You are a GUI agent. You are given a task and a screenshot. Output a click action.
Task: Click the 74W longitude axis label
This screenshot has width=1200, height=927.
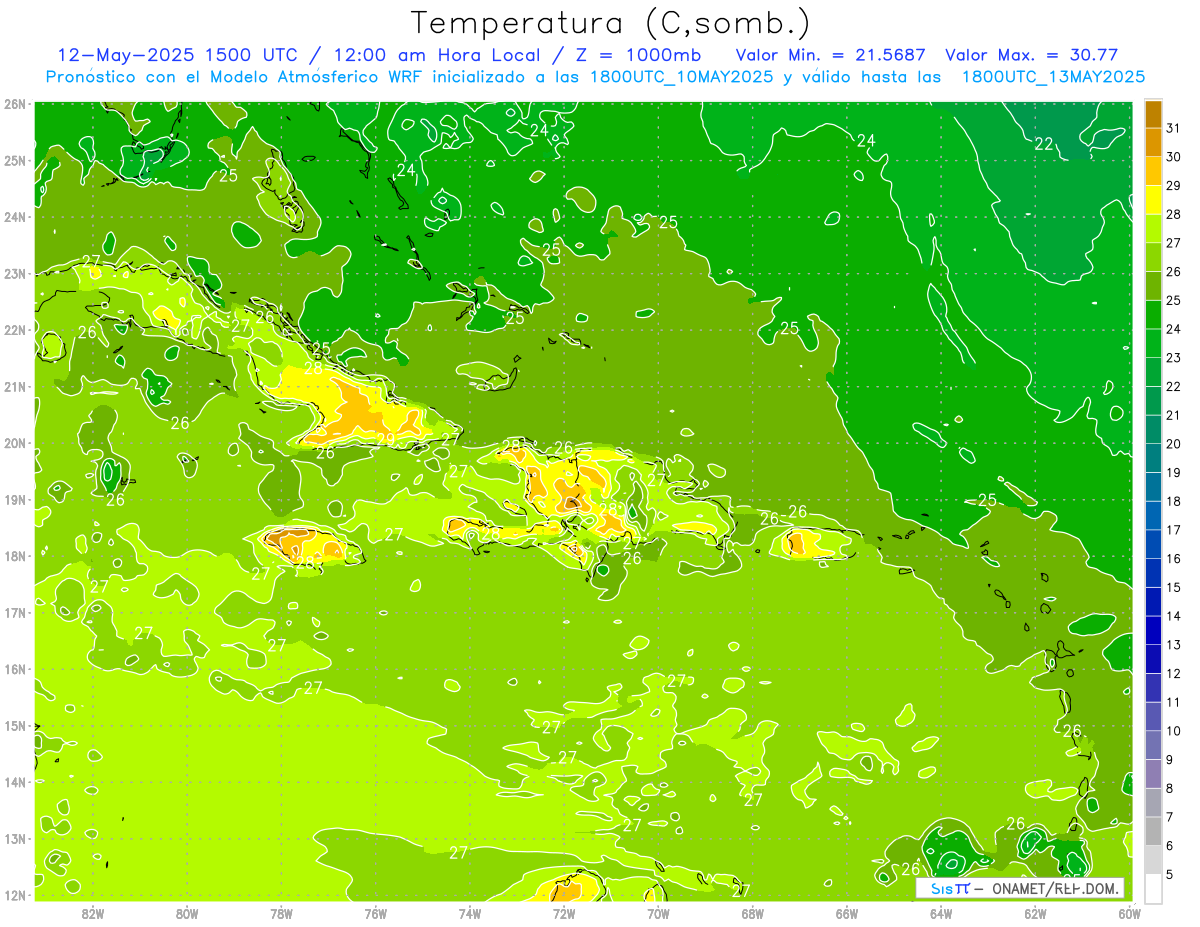(470, 913)
